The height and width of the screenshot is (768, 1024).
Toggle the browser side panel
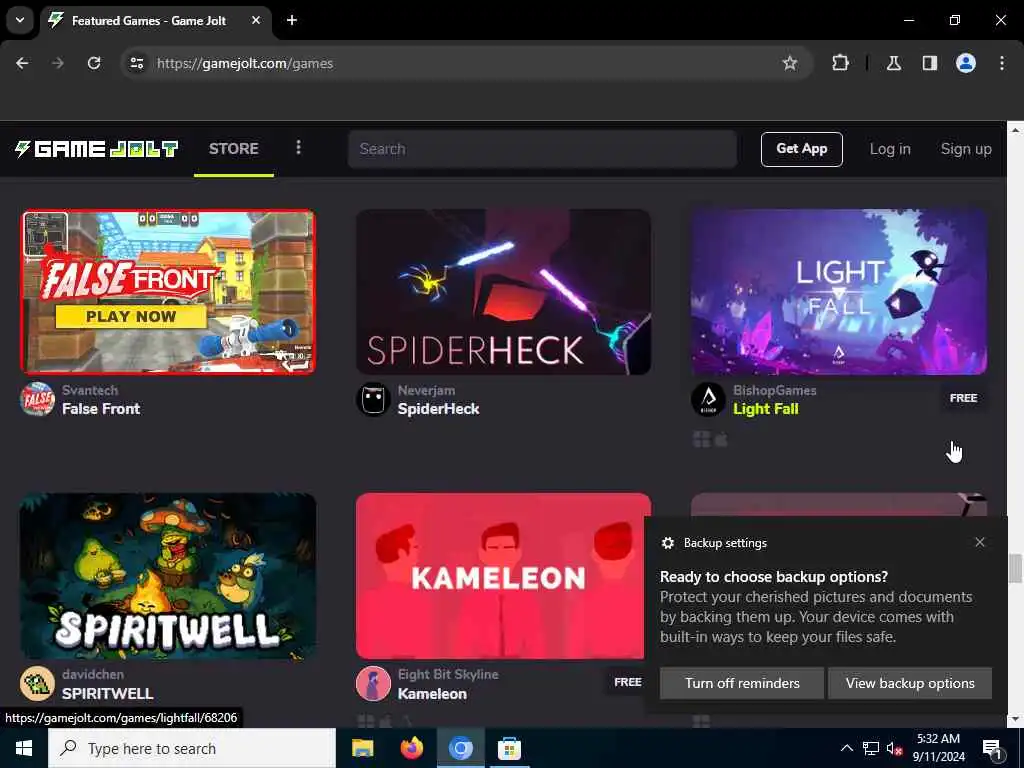930,63
